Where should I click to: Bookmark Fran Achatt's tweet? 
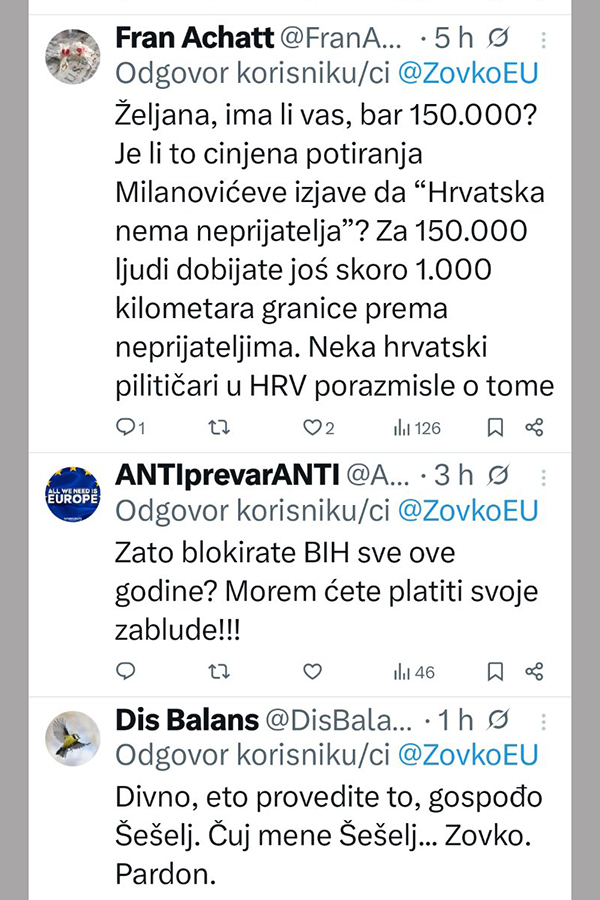495,428
